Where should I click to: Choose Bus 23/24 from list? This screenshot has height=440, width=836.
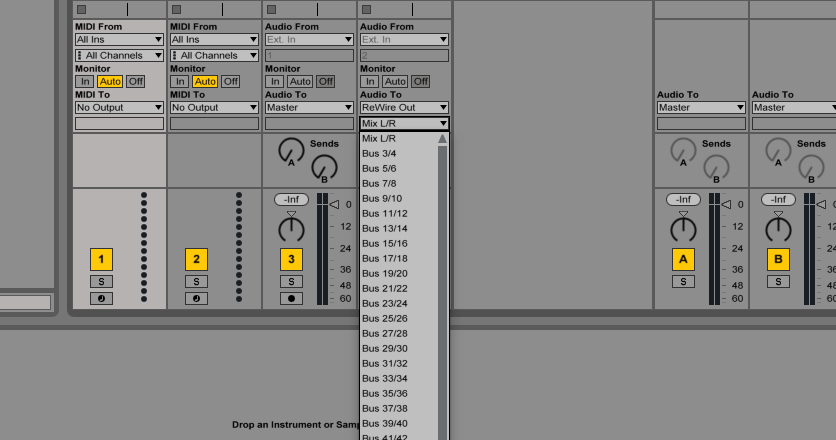click(x=399, y=303)
